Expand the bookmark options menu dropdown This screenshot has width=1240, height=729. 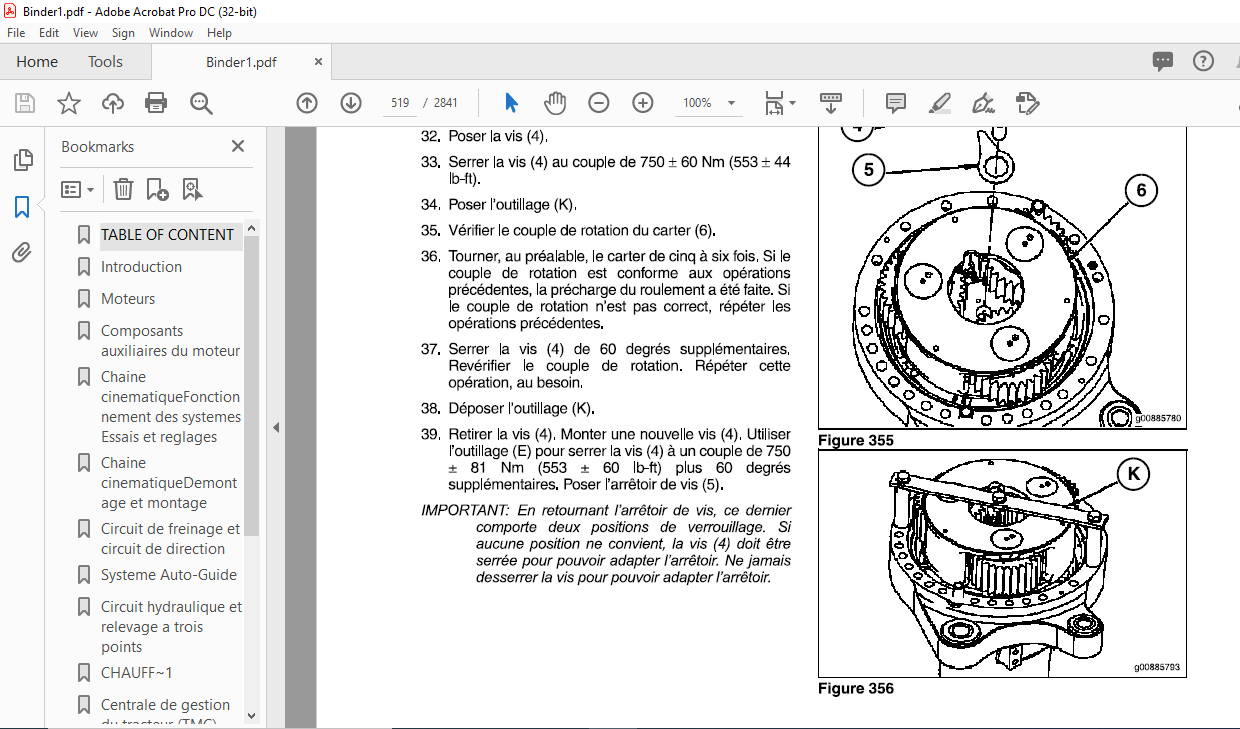[78, 189]
